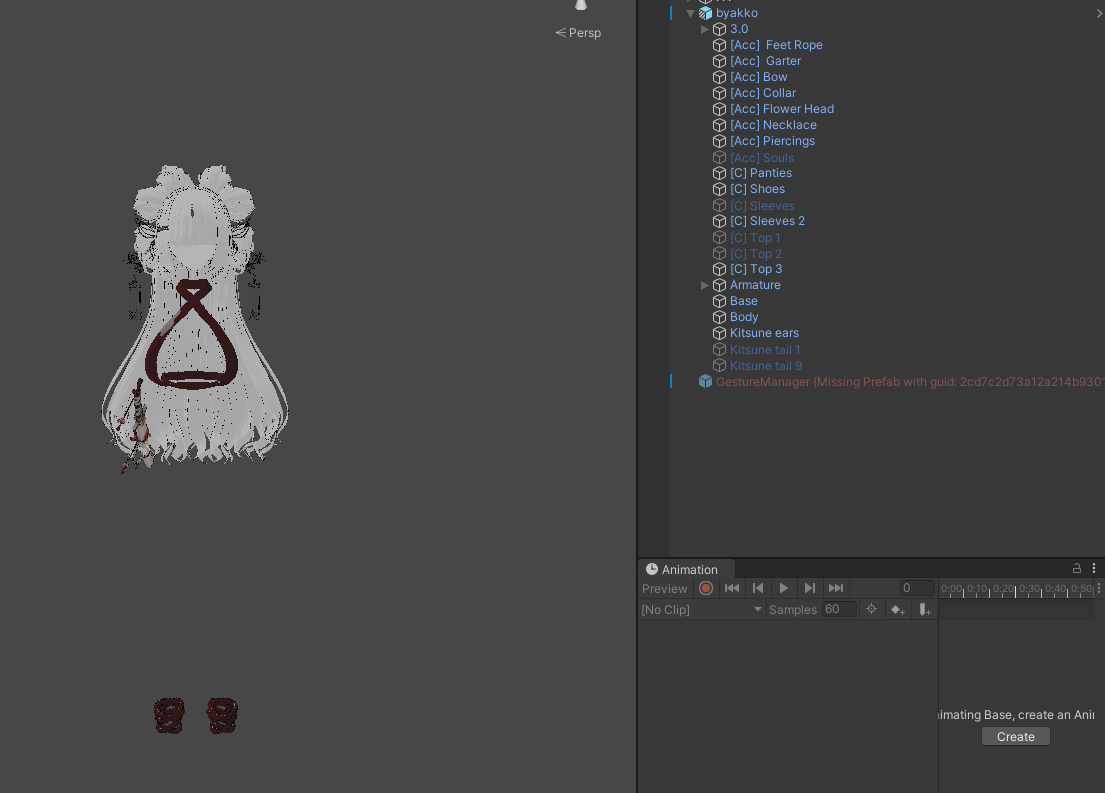Toggle filter by selection icon
The image size is (1105, 793).
[872, 610]
